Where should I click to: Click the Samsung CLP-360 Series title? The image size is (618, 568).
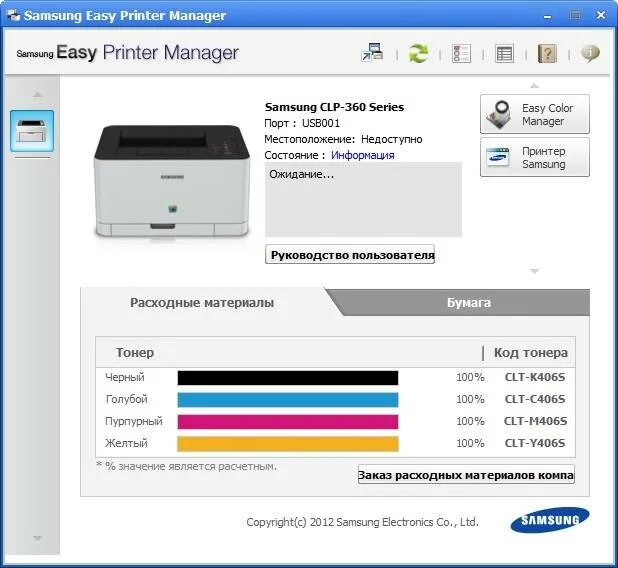click(x=334, y=107)
